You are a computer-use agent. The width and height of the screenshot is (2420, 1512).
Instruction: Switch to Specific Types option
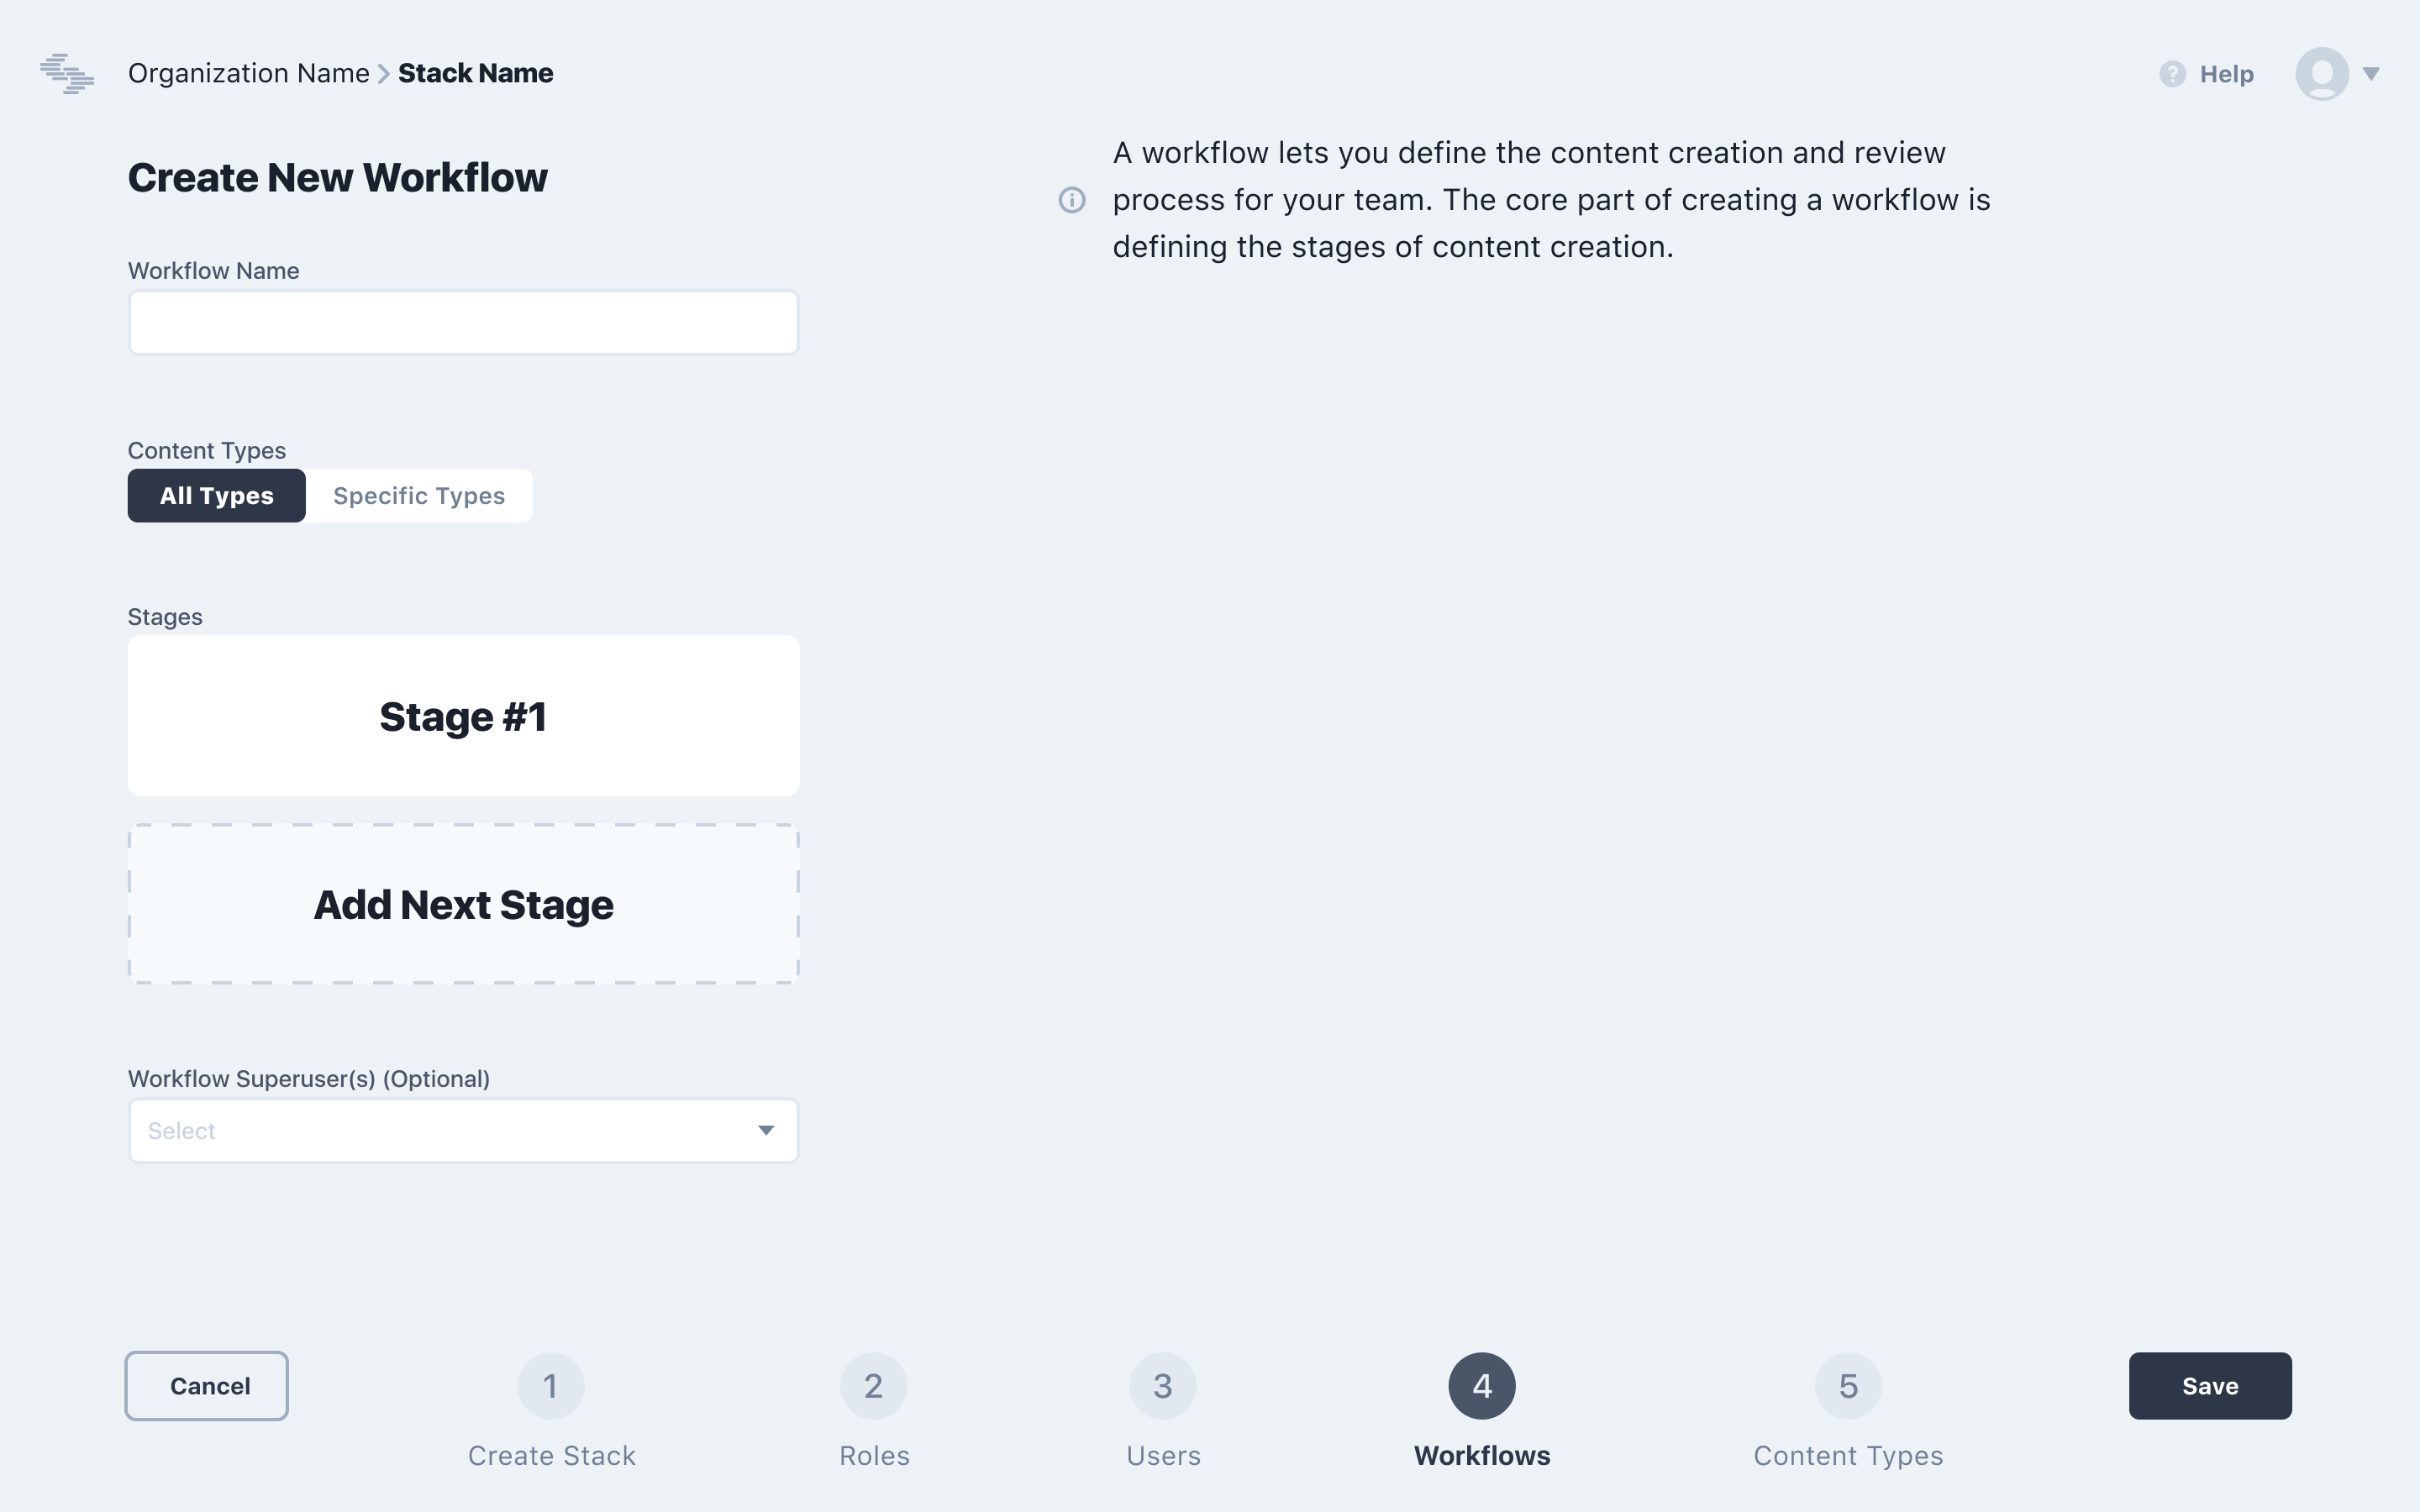tap(419, 496)
